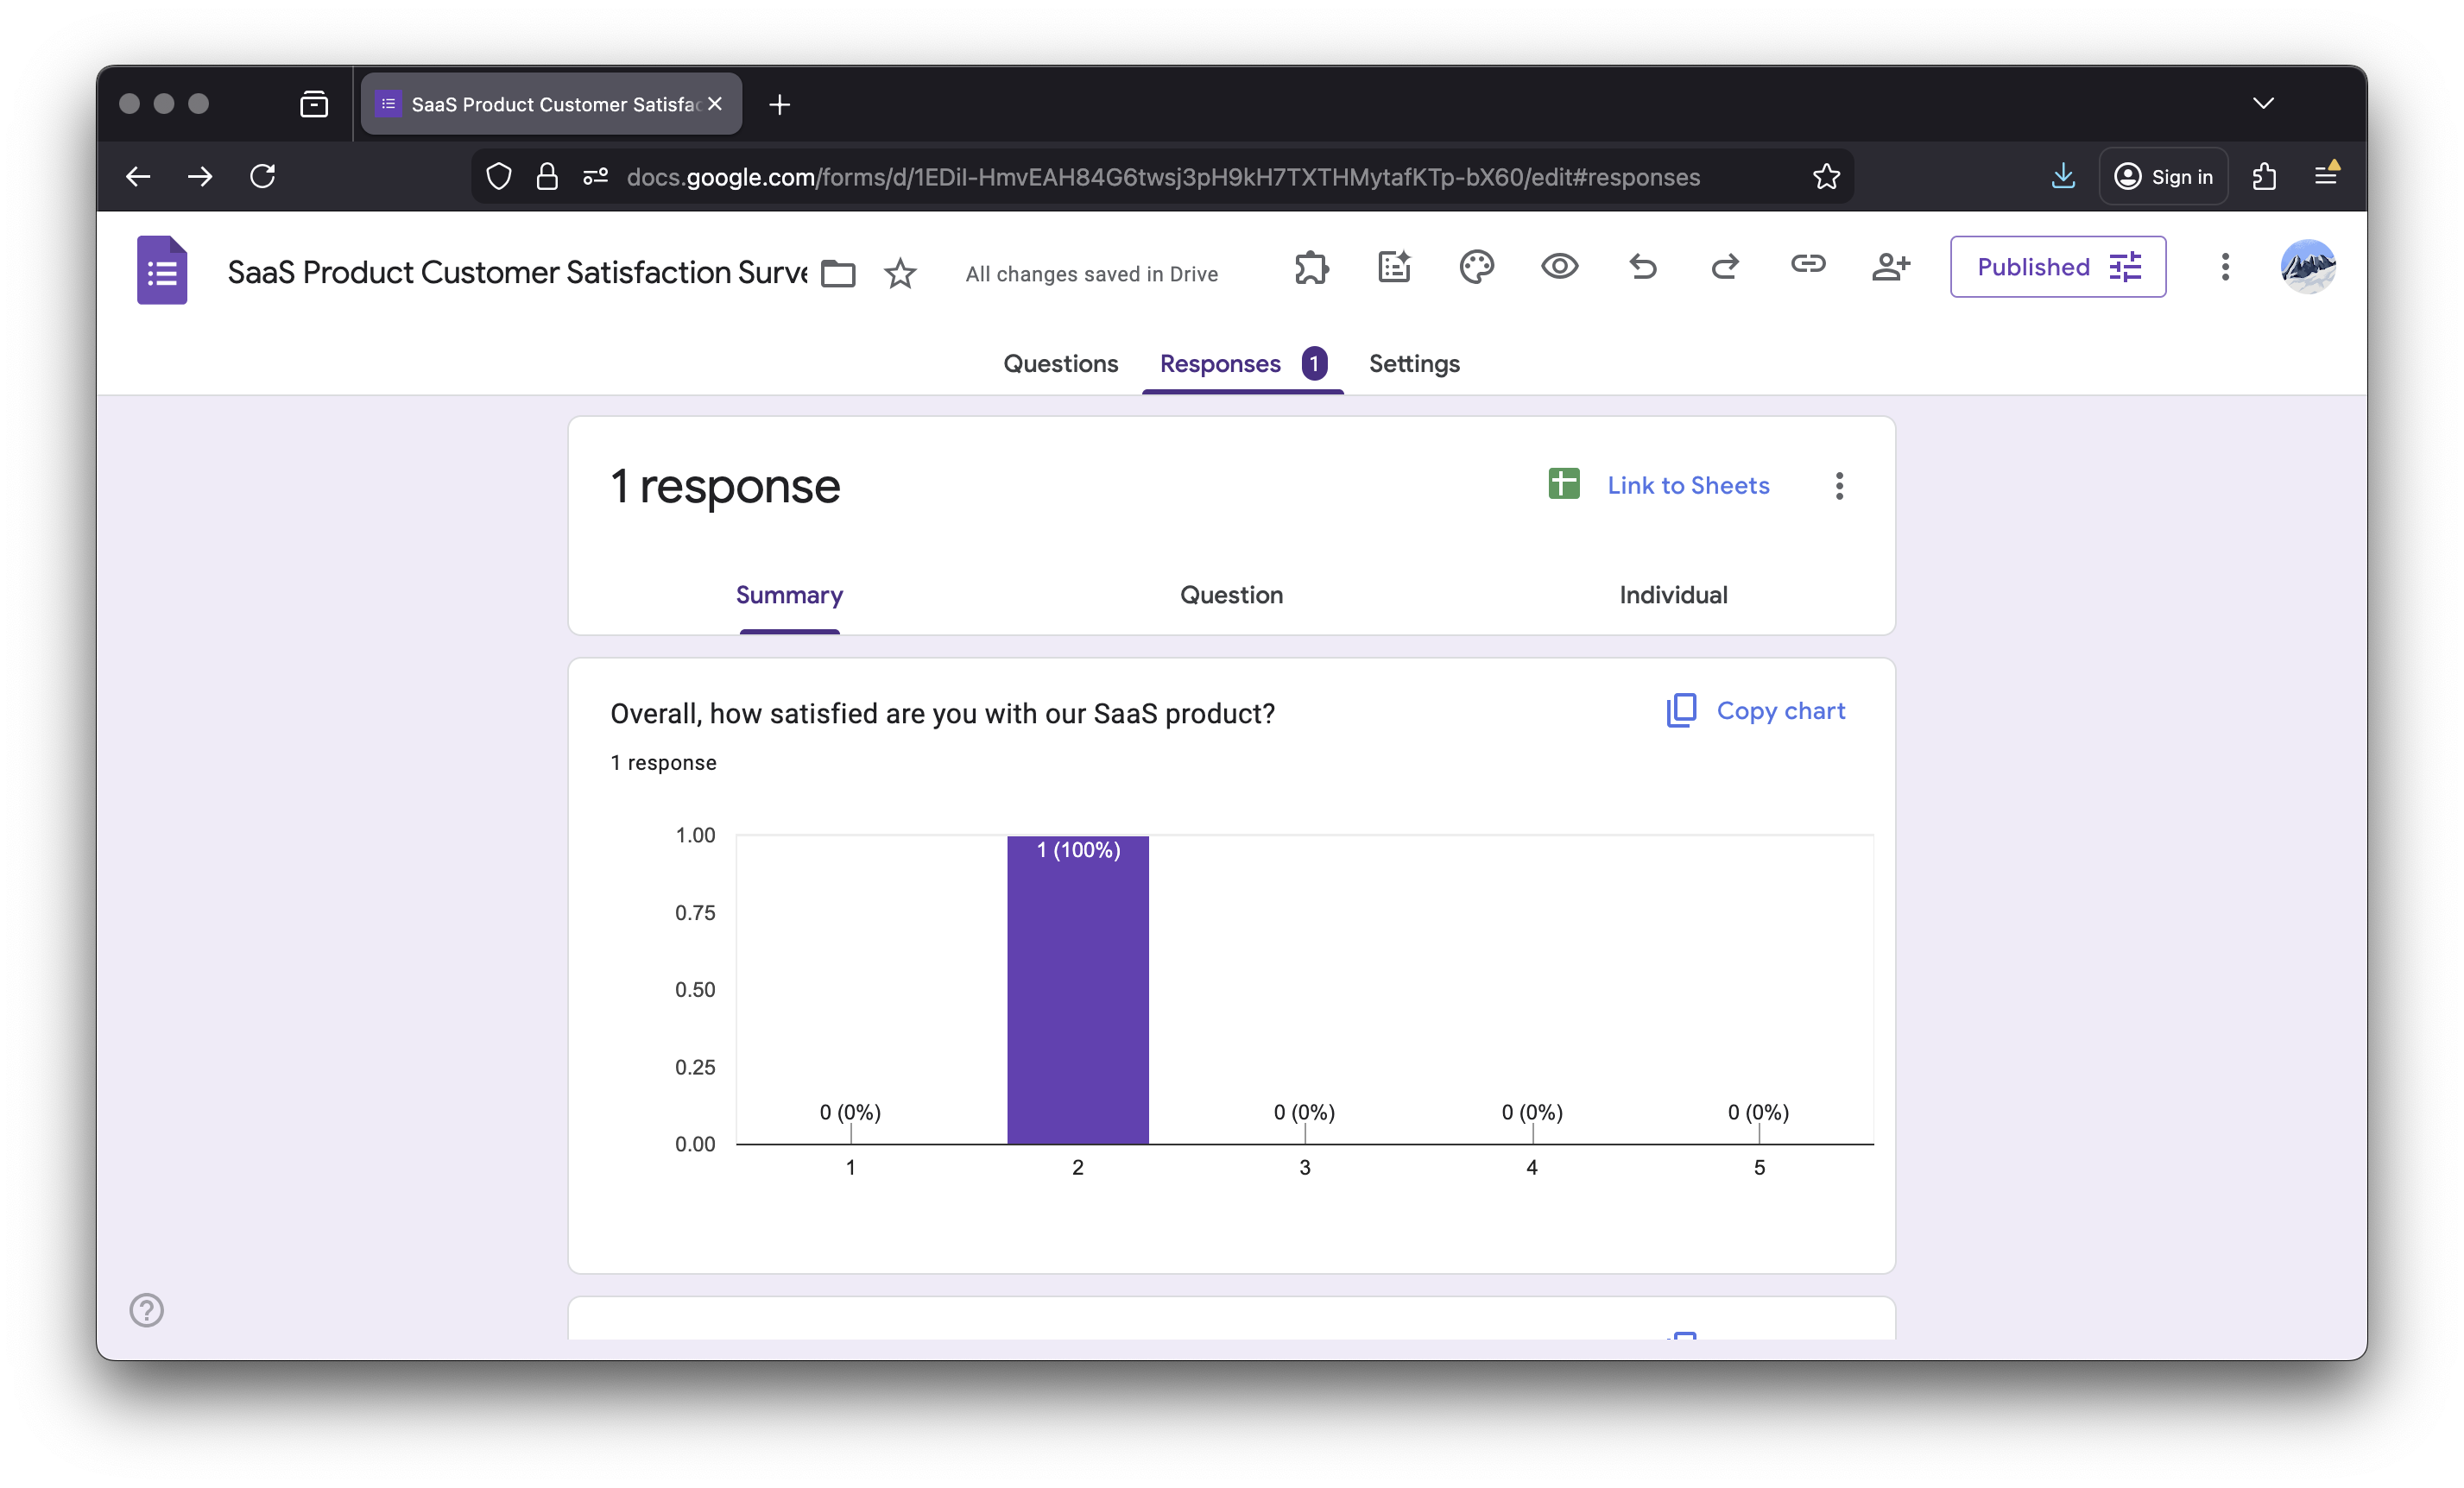Click the Preview eye icon
2464x1488 pixels.
click(x=1559, y=267)
